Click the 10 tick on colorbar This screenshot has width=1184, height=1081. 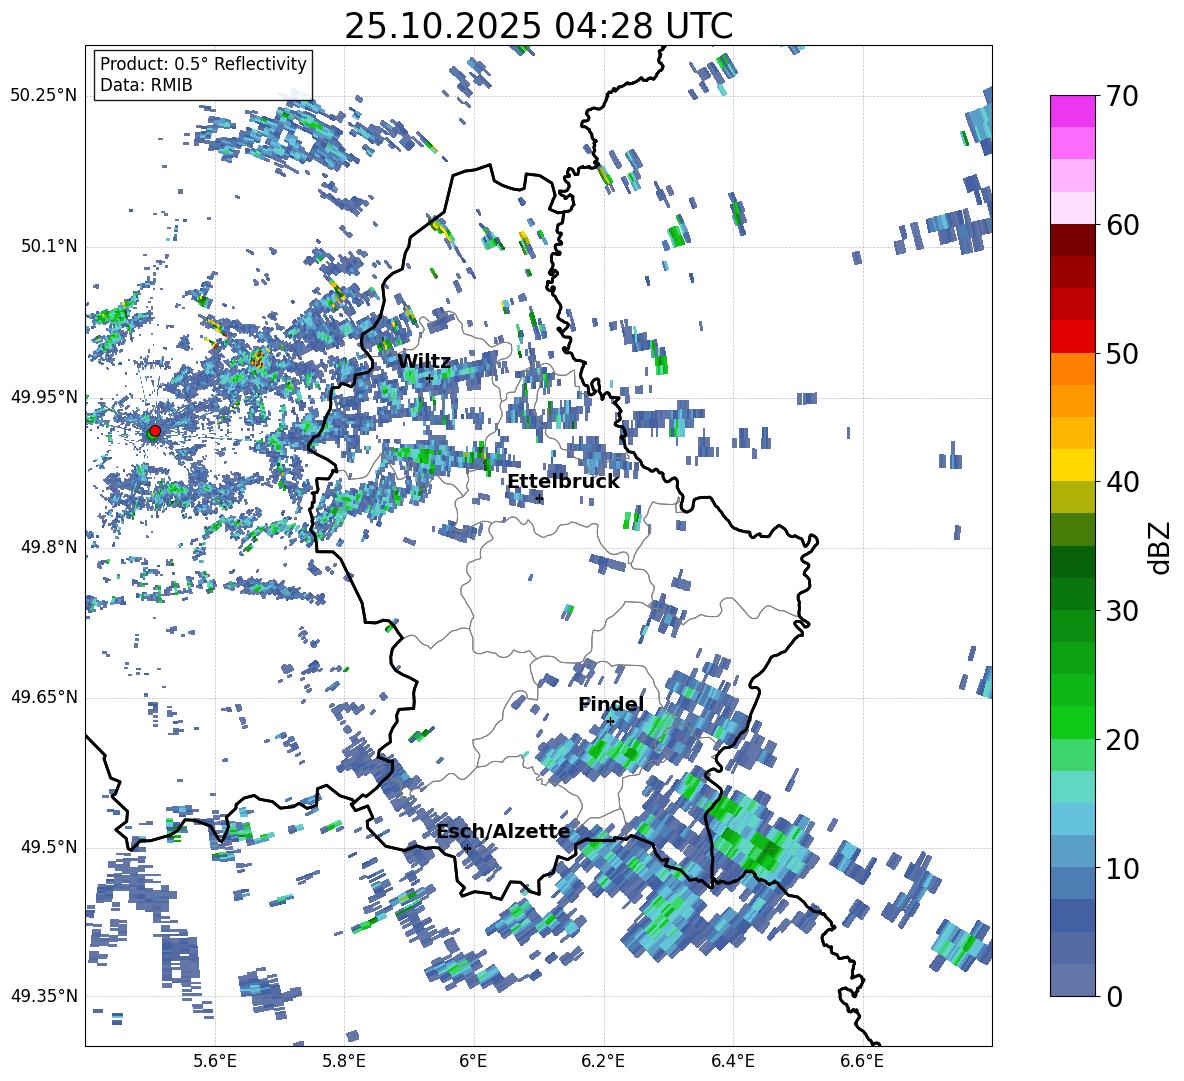point(1123,868)
